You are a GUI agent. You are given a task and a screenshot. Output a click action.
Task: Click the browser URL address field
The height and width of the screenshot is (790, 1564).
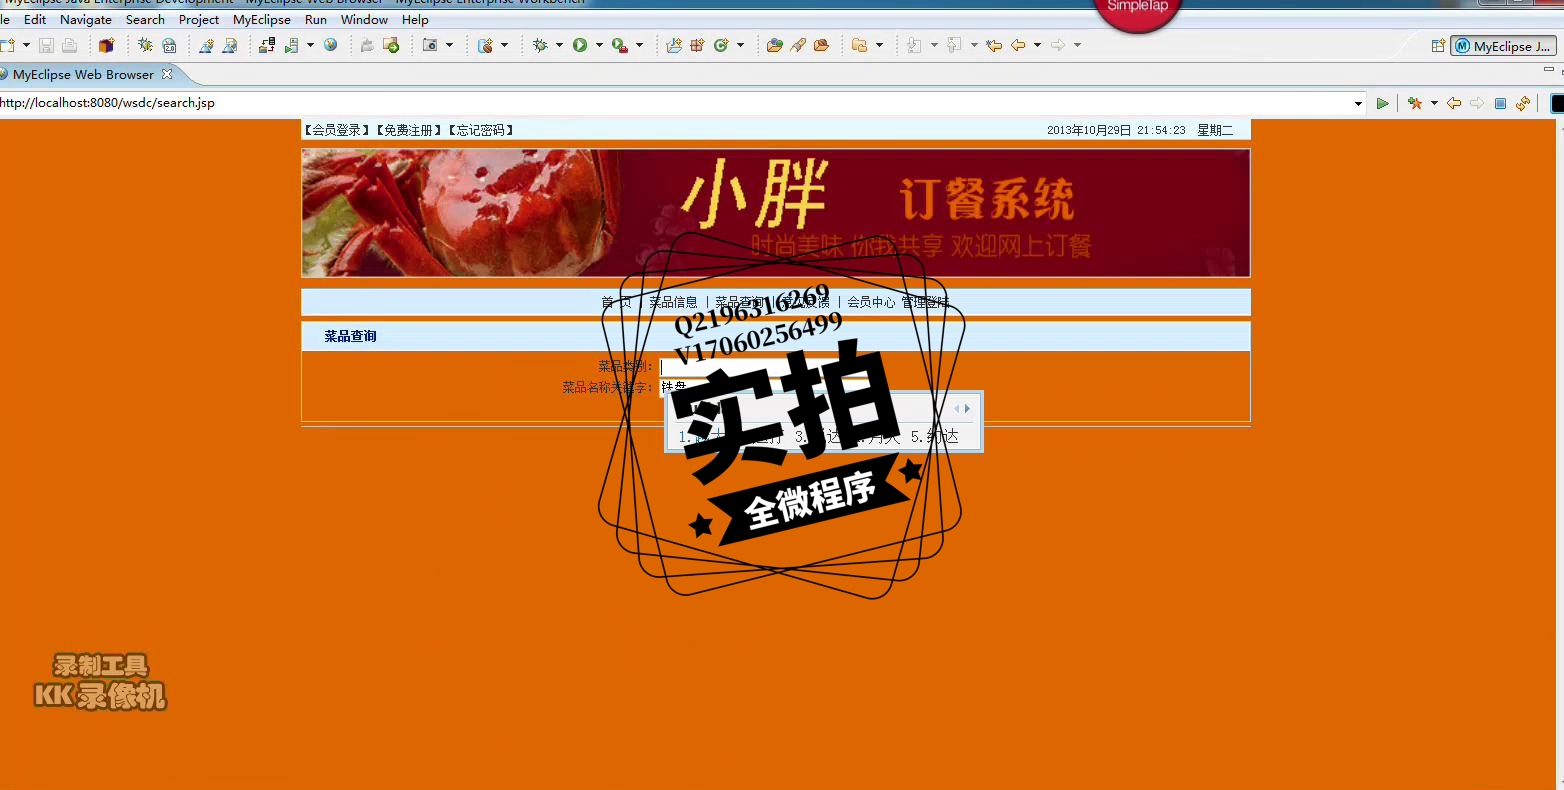pyautogui.click(x=675, y=103)
